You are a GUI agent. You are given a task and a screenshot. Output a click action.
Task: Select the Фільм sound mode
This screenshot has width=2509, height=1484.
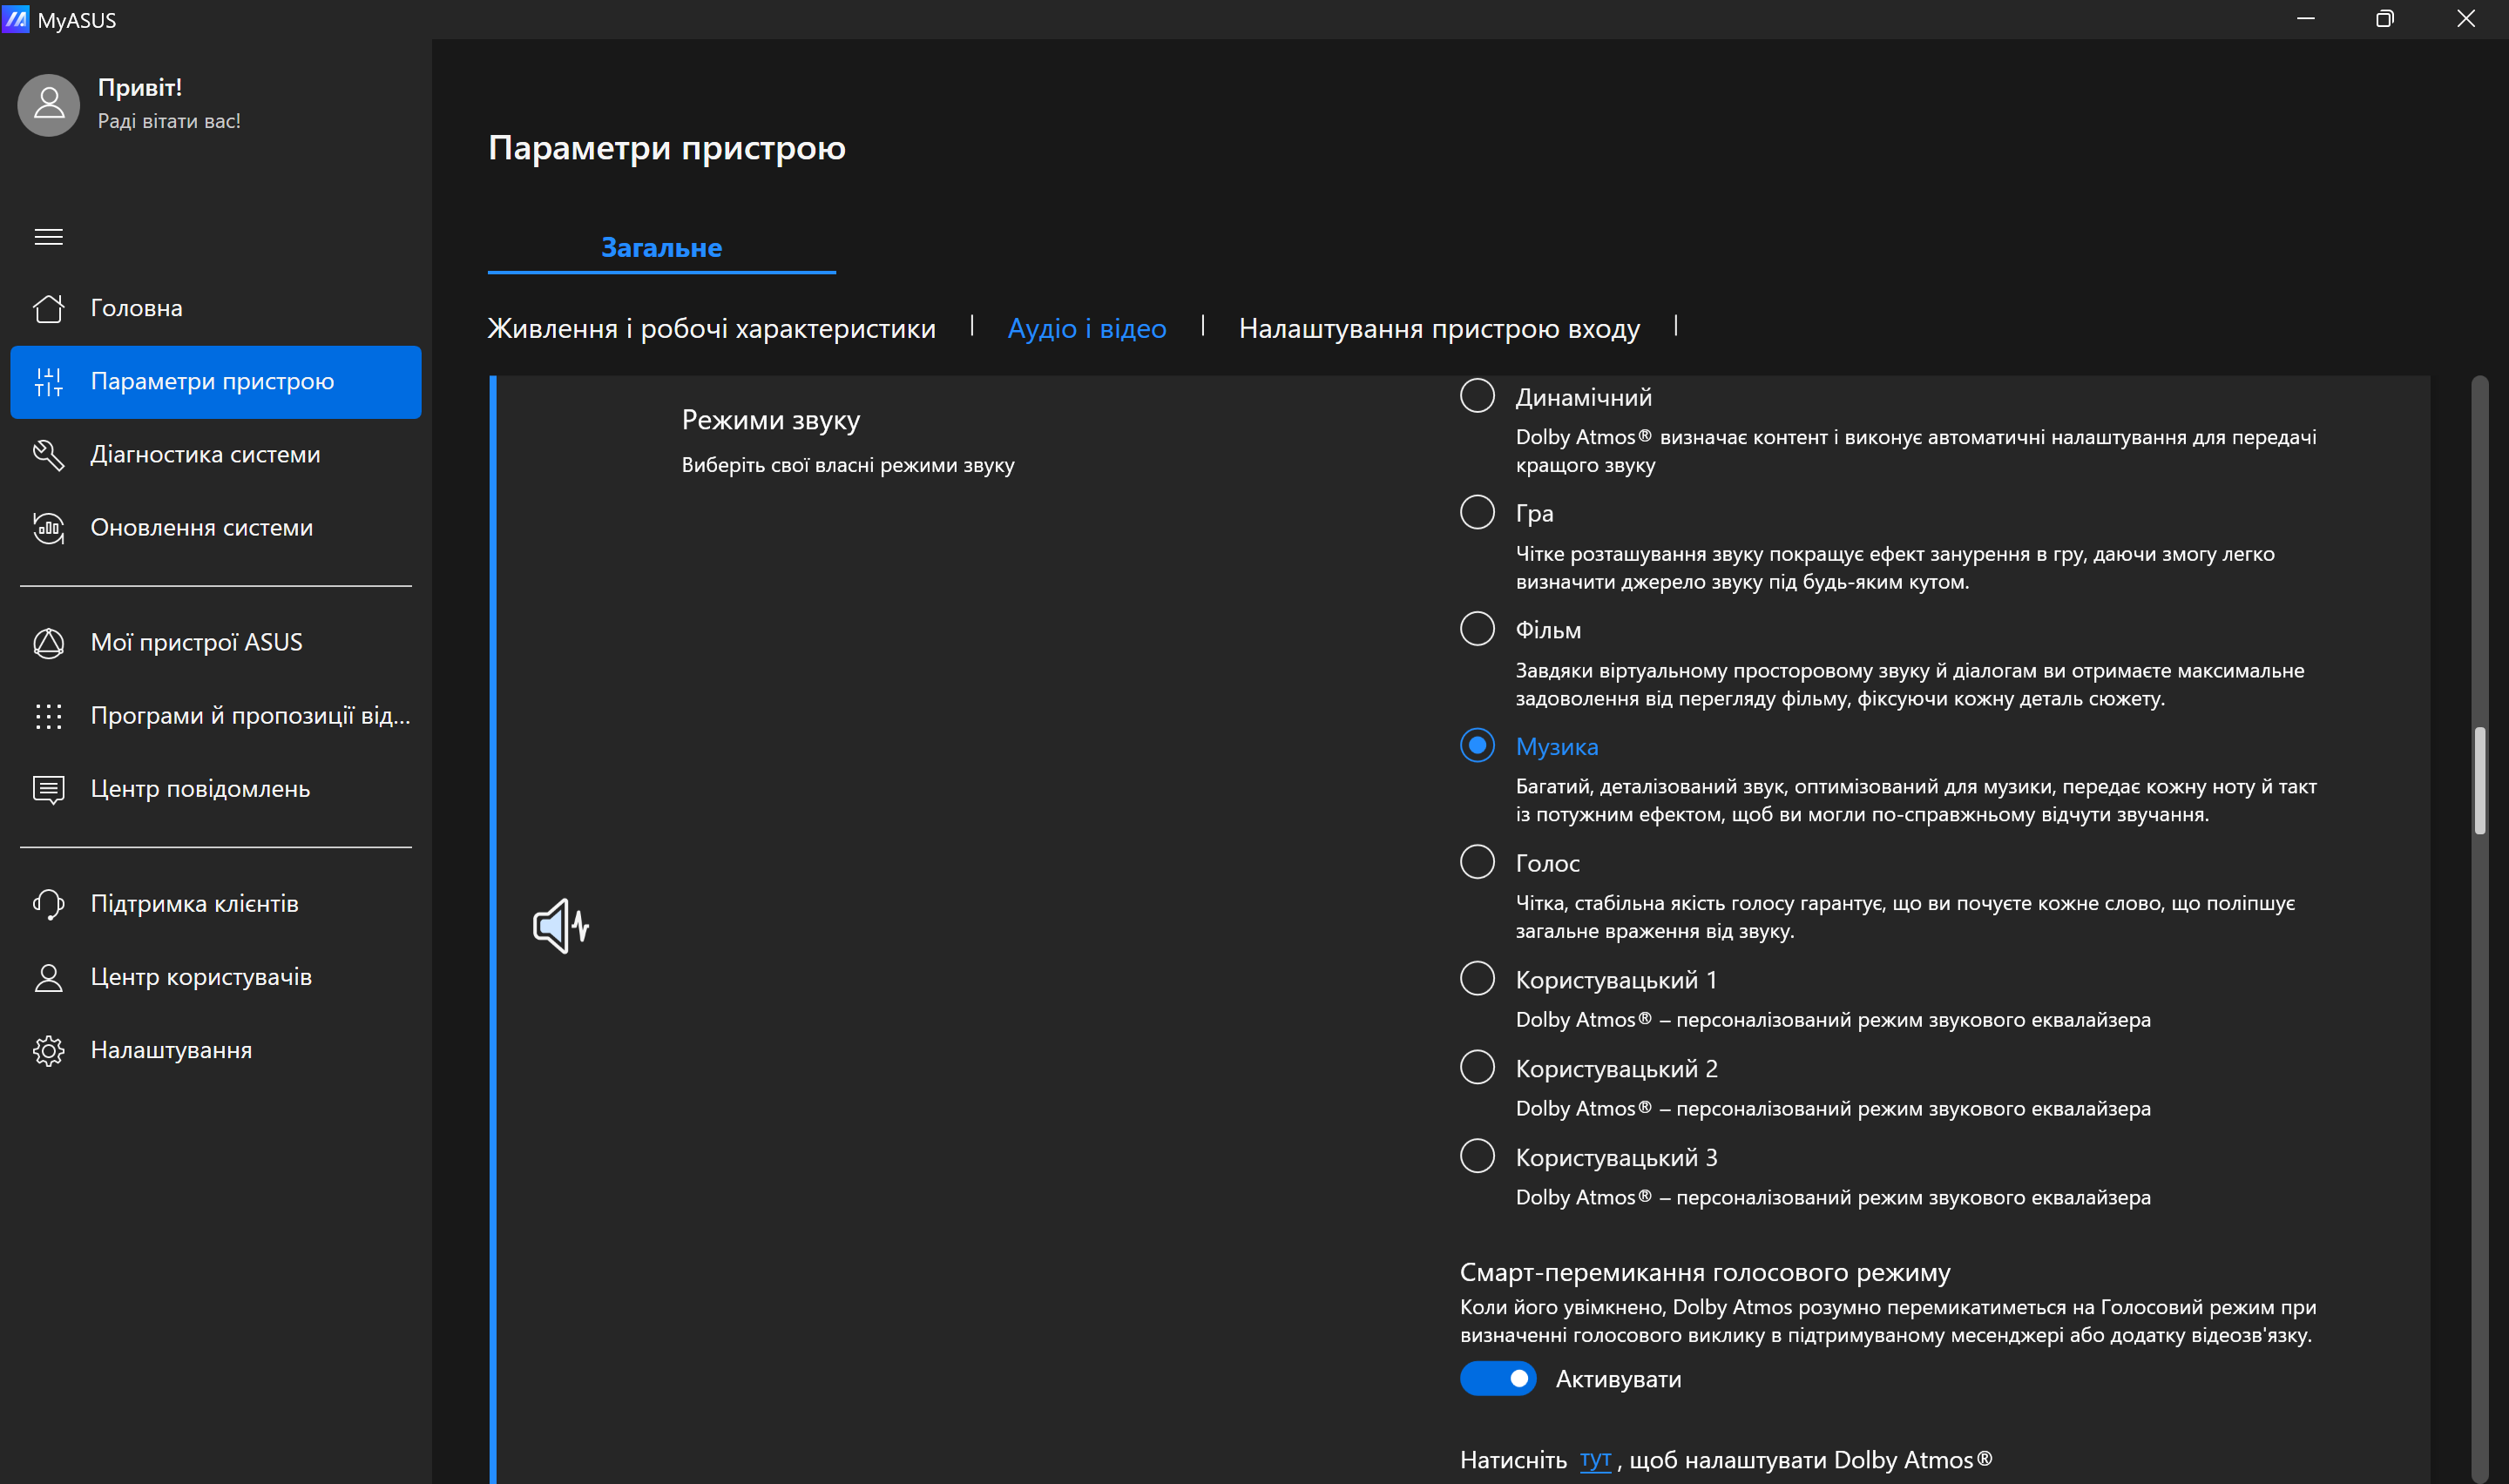tap(1477, 629)
